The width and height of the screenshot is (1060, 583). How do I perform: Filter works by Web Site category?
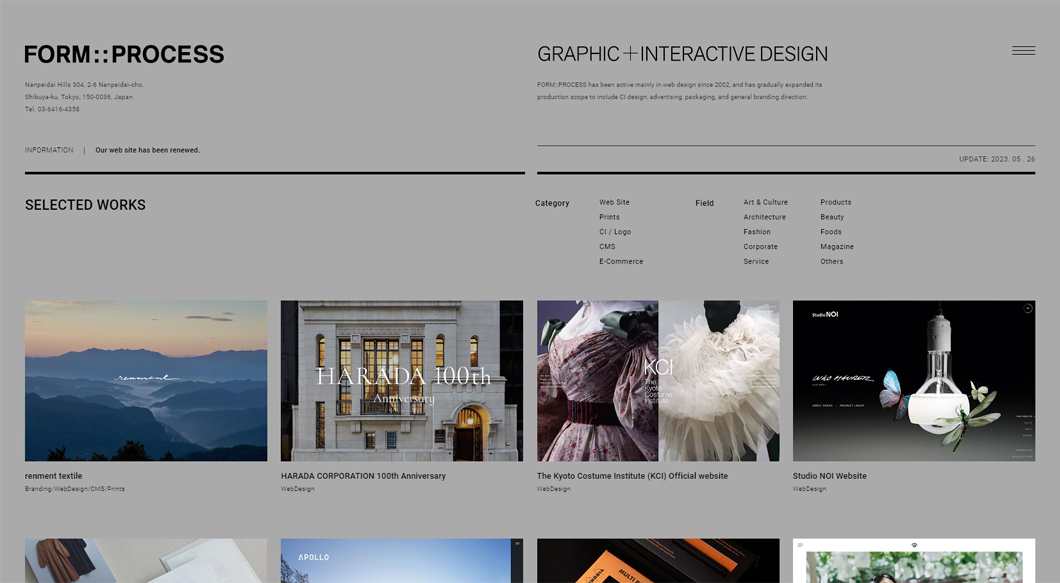(614, 202)
